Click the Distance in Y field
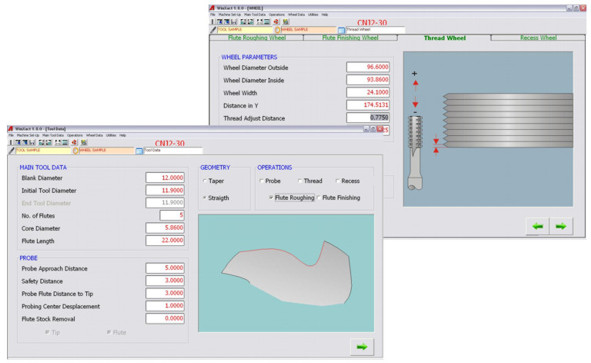Image resolution: width=591 pixels, height=363 pixels. tap(368, 105)
